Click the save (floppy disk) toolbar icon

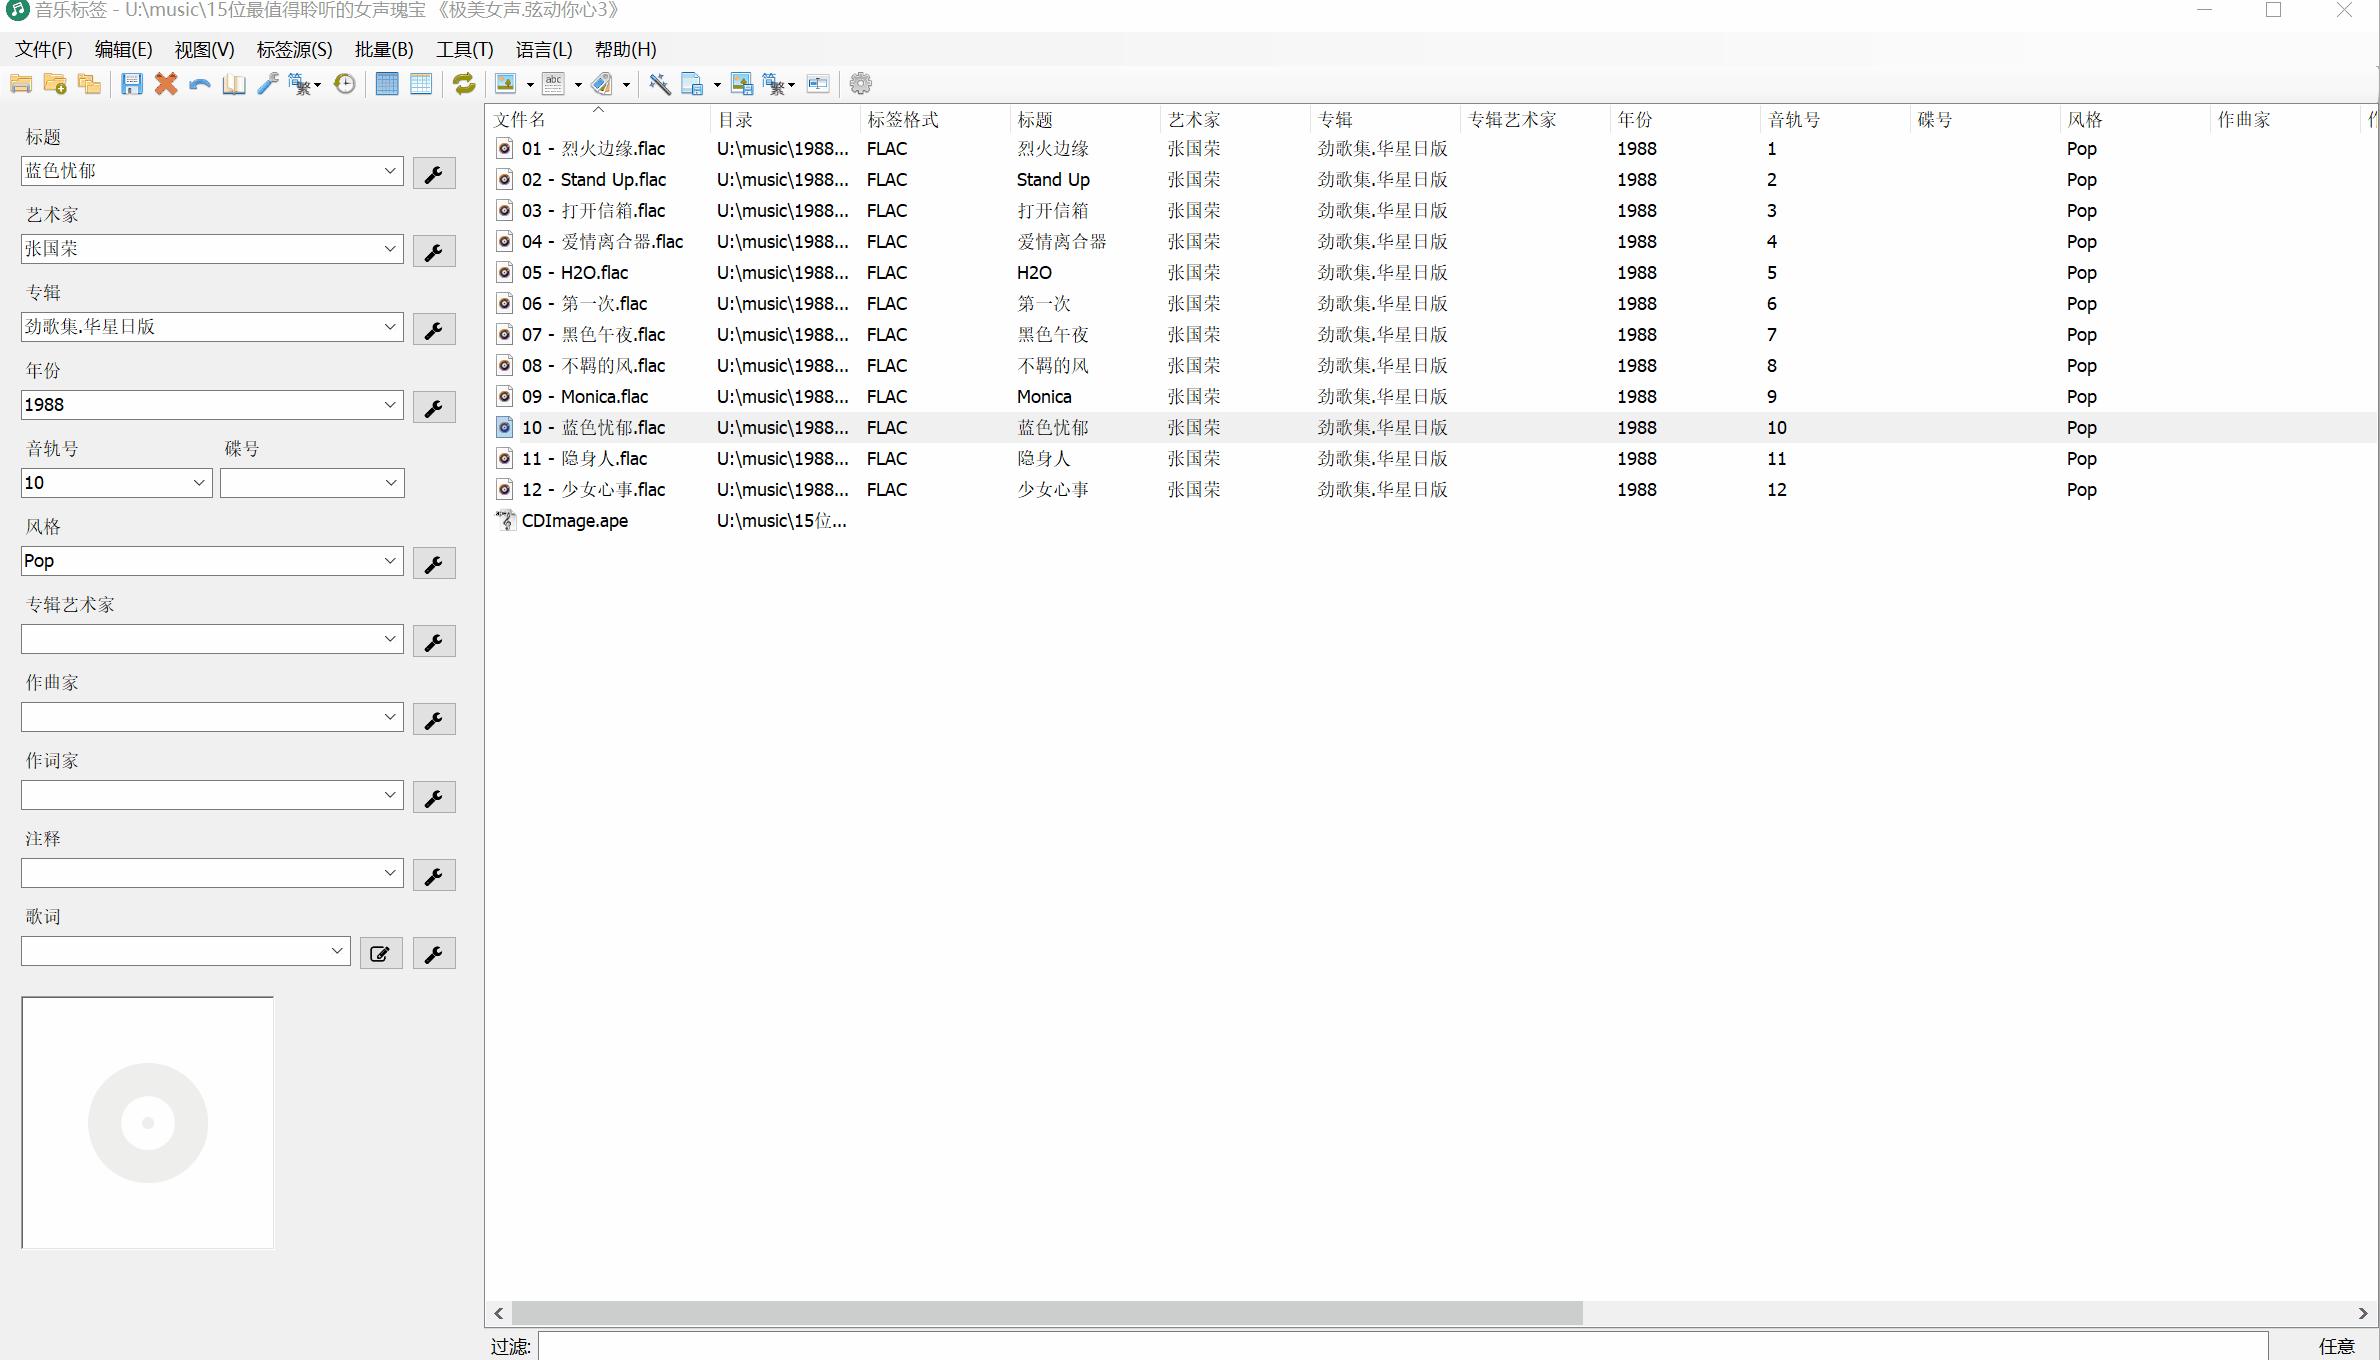[131, 84]
